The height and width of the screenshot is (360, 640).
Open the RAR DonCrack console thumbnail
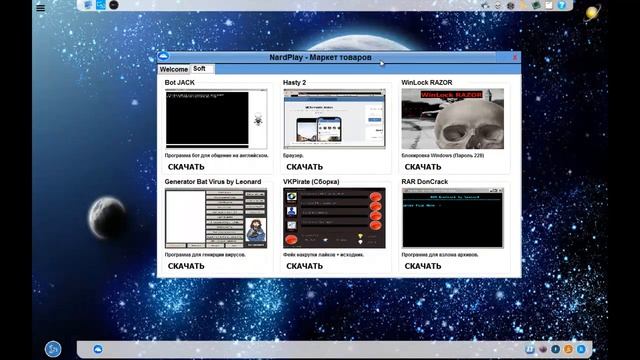point(453,218)
